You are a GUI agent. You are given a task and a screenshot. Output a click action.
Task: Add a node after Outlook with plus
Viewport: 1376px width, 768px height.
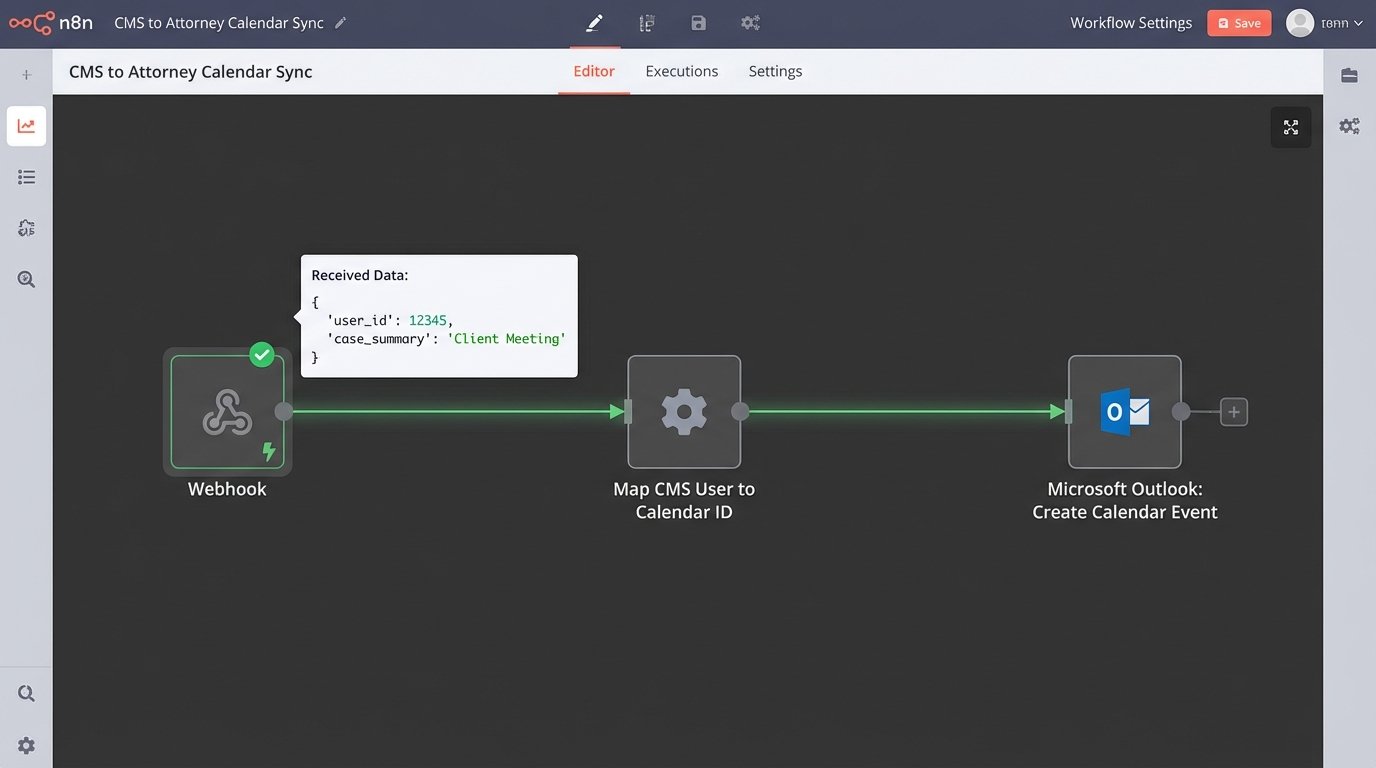[x=1234, y=412]
